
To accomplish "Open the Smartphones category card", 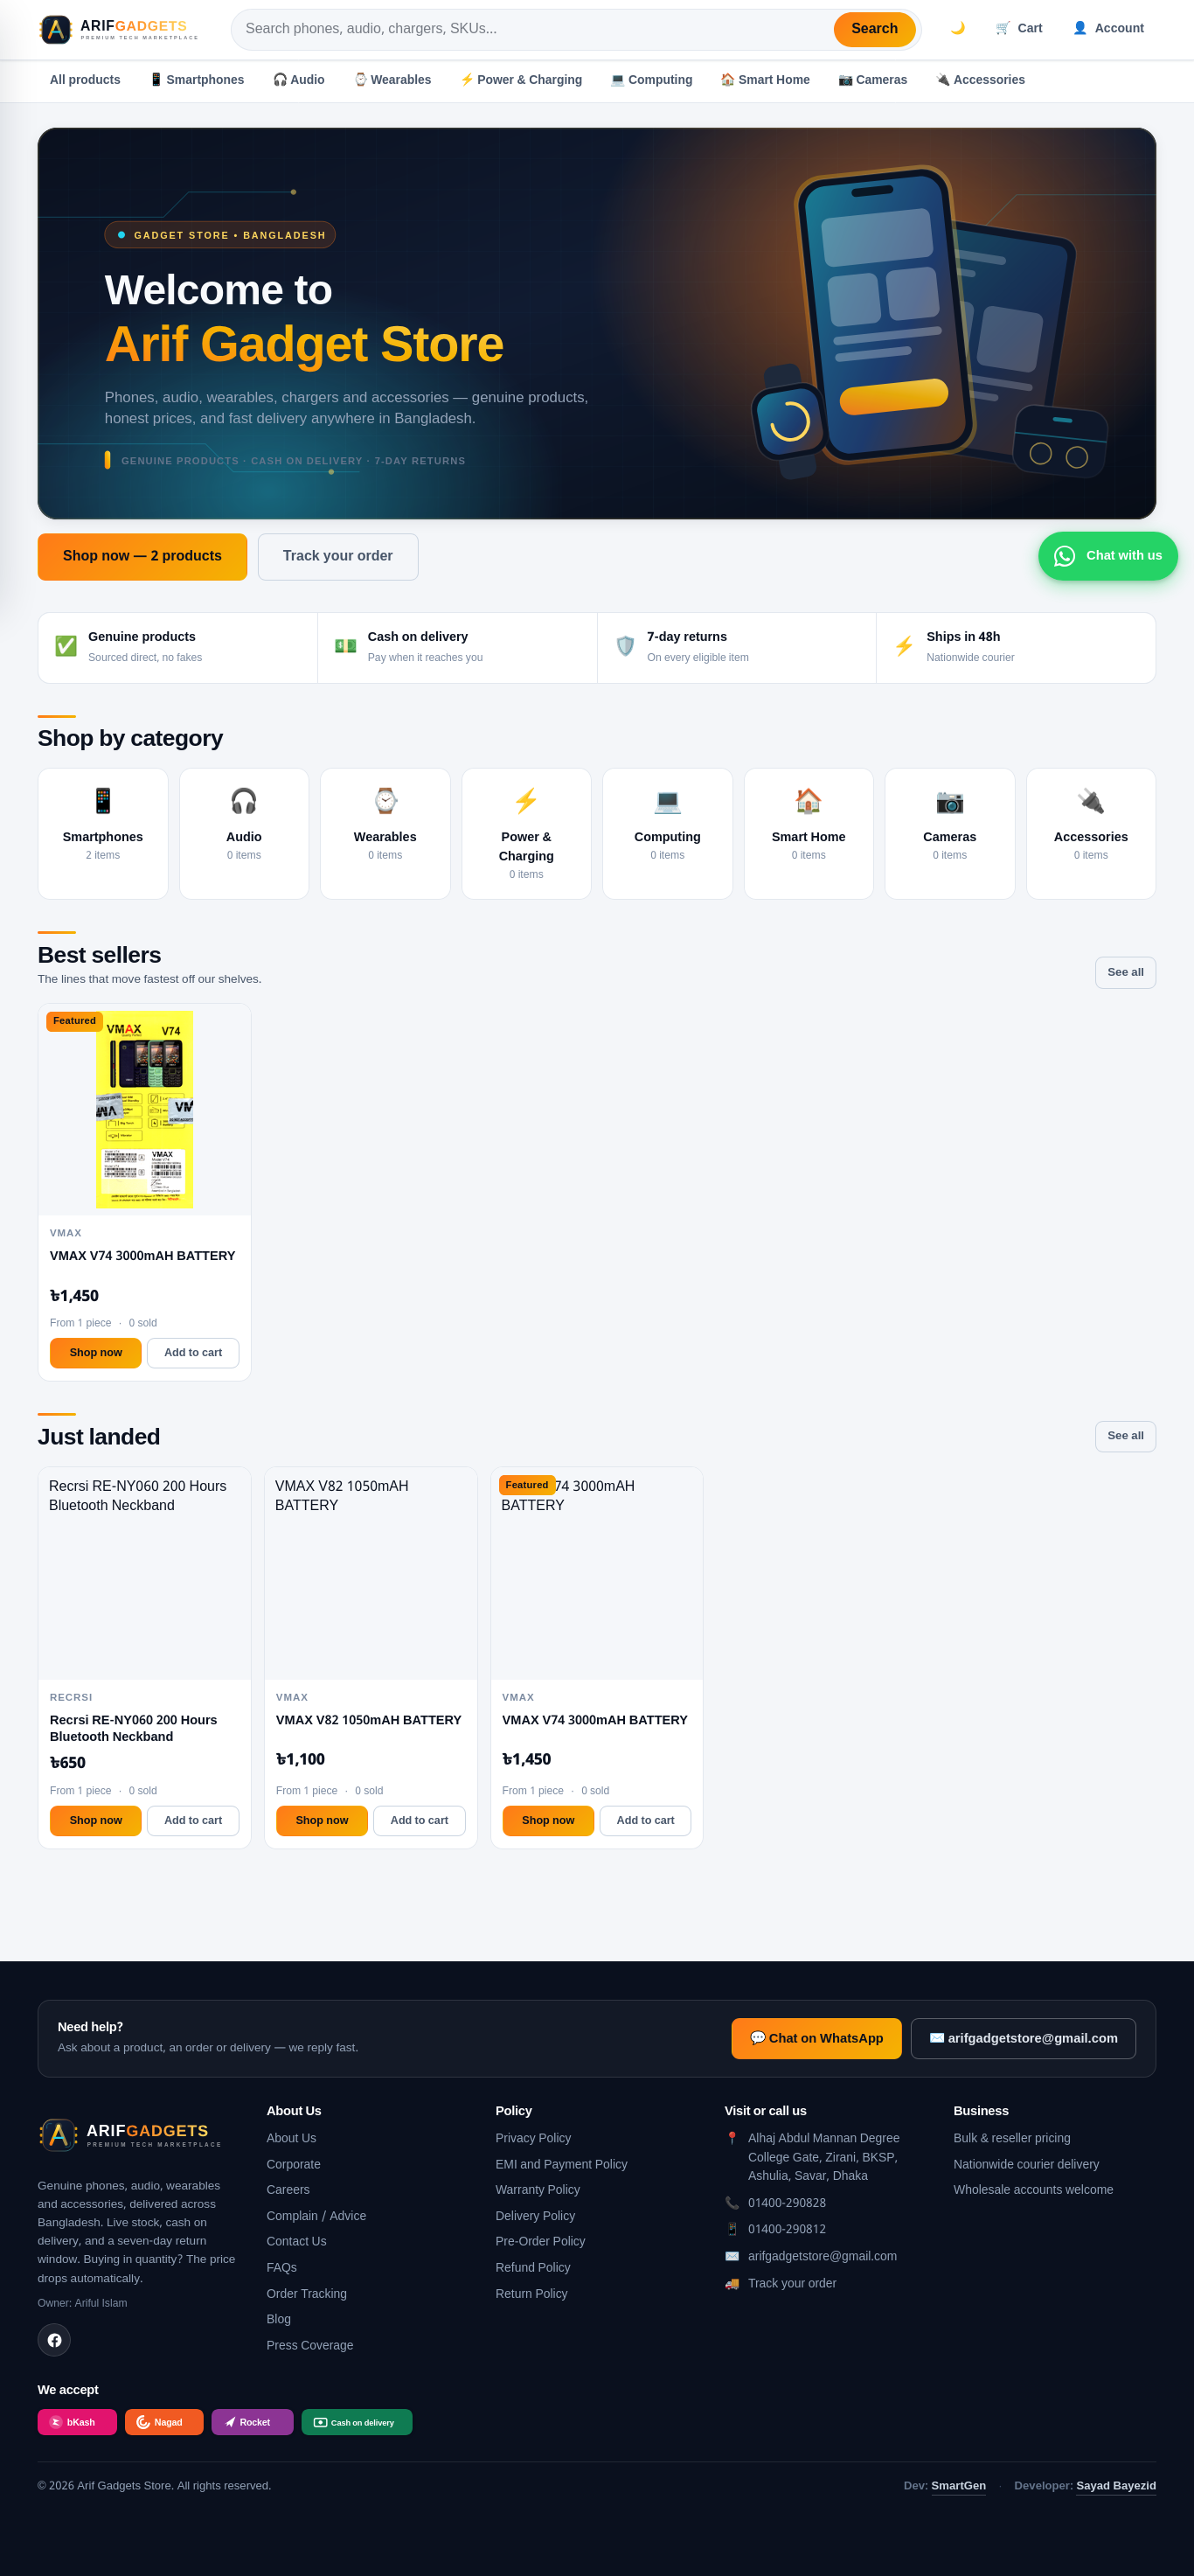I will [x=103, y=834].
